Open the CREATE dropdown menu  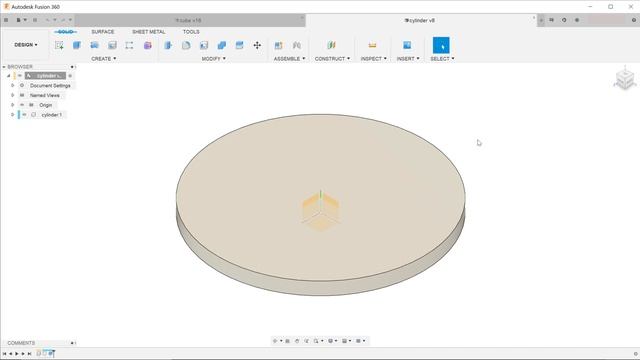point(104,59)
